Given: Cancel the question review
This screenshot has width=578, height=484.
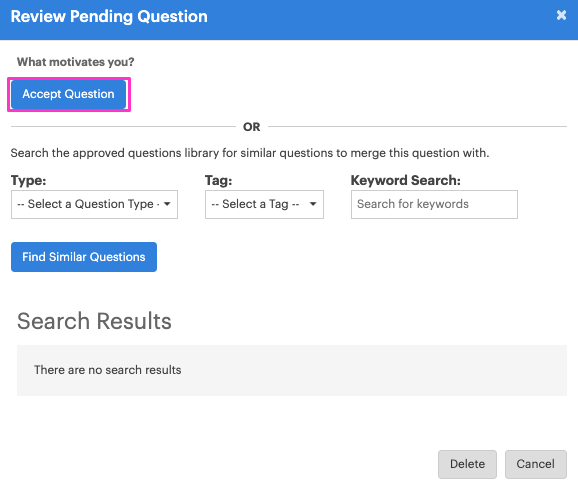Looking at the screenshot, I should click(x=536, y=464).
